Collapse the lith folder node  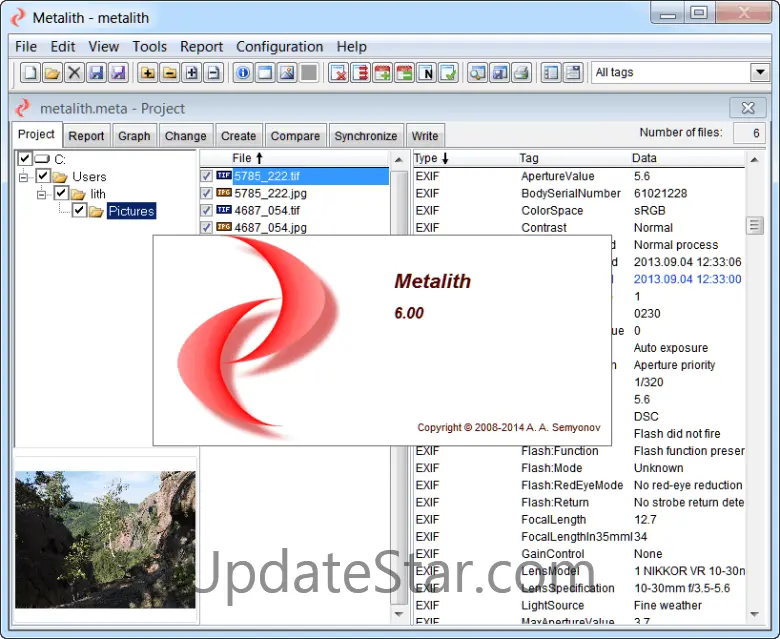coord(42,194)
